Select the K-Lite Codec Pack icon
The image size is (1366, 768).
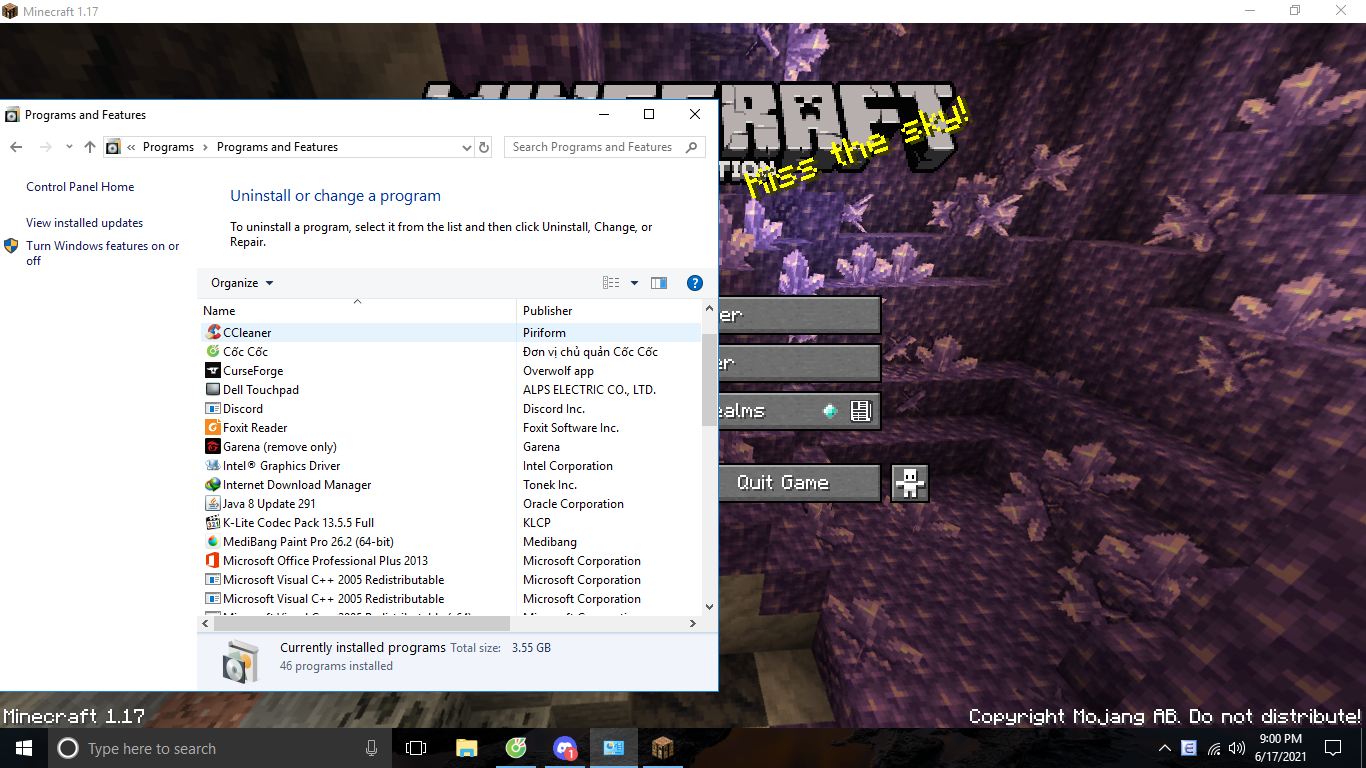213,522
